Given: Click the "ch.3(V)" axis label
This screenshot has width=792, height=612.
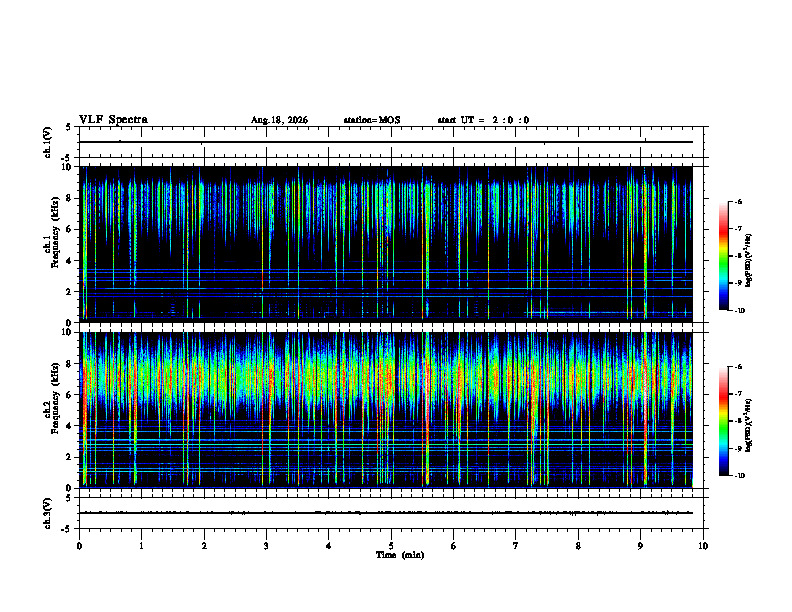Looking at the screenshot, I should (x=47, y=513).
